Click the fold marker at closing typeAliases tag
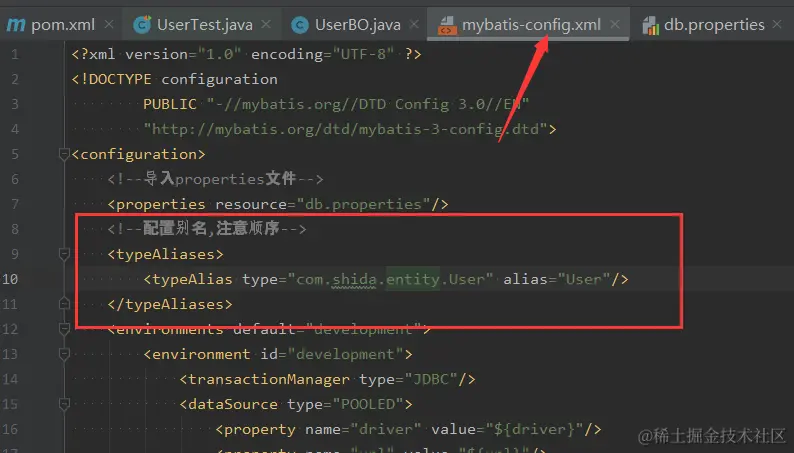This screenshot has height=453, width=794. [64, 304]
